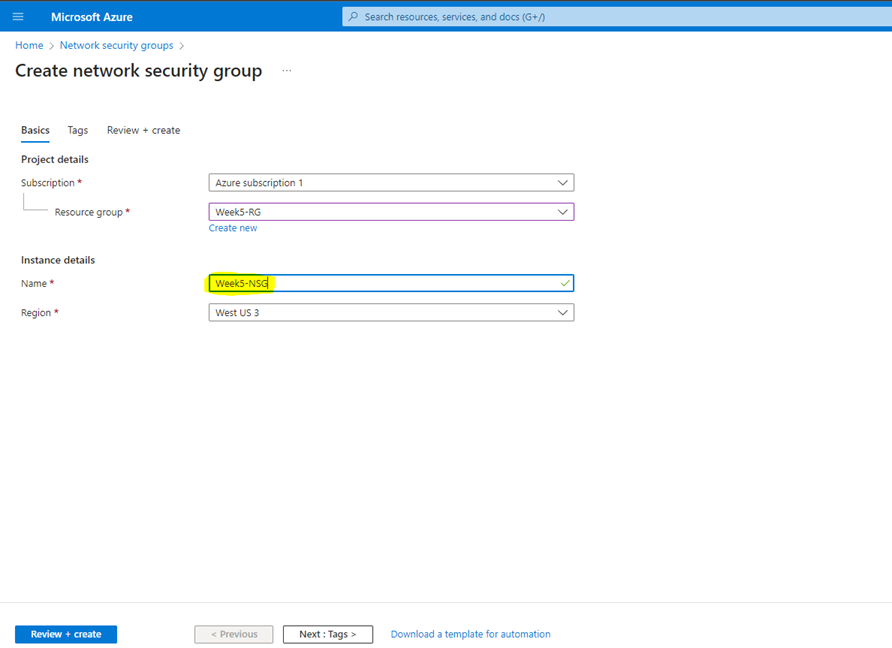Open the Region dropdown showing West US 3

click(x=391, y=312)
